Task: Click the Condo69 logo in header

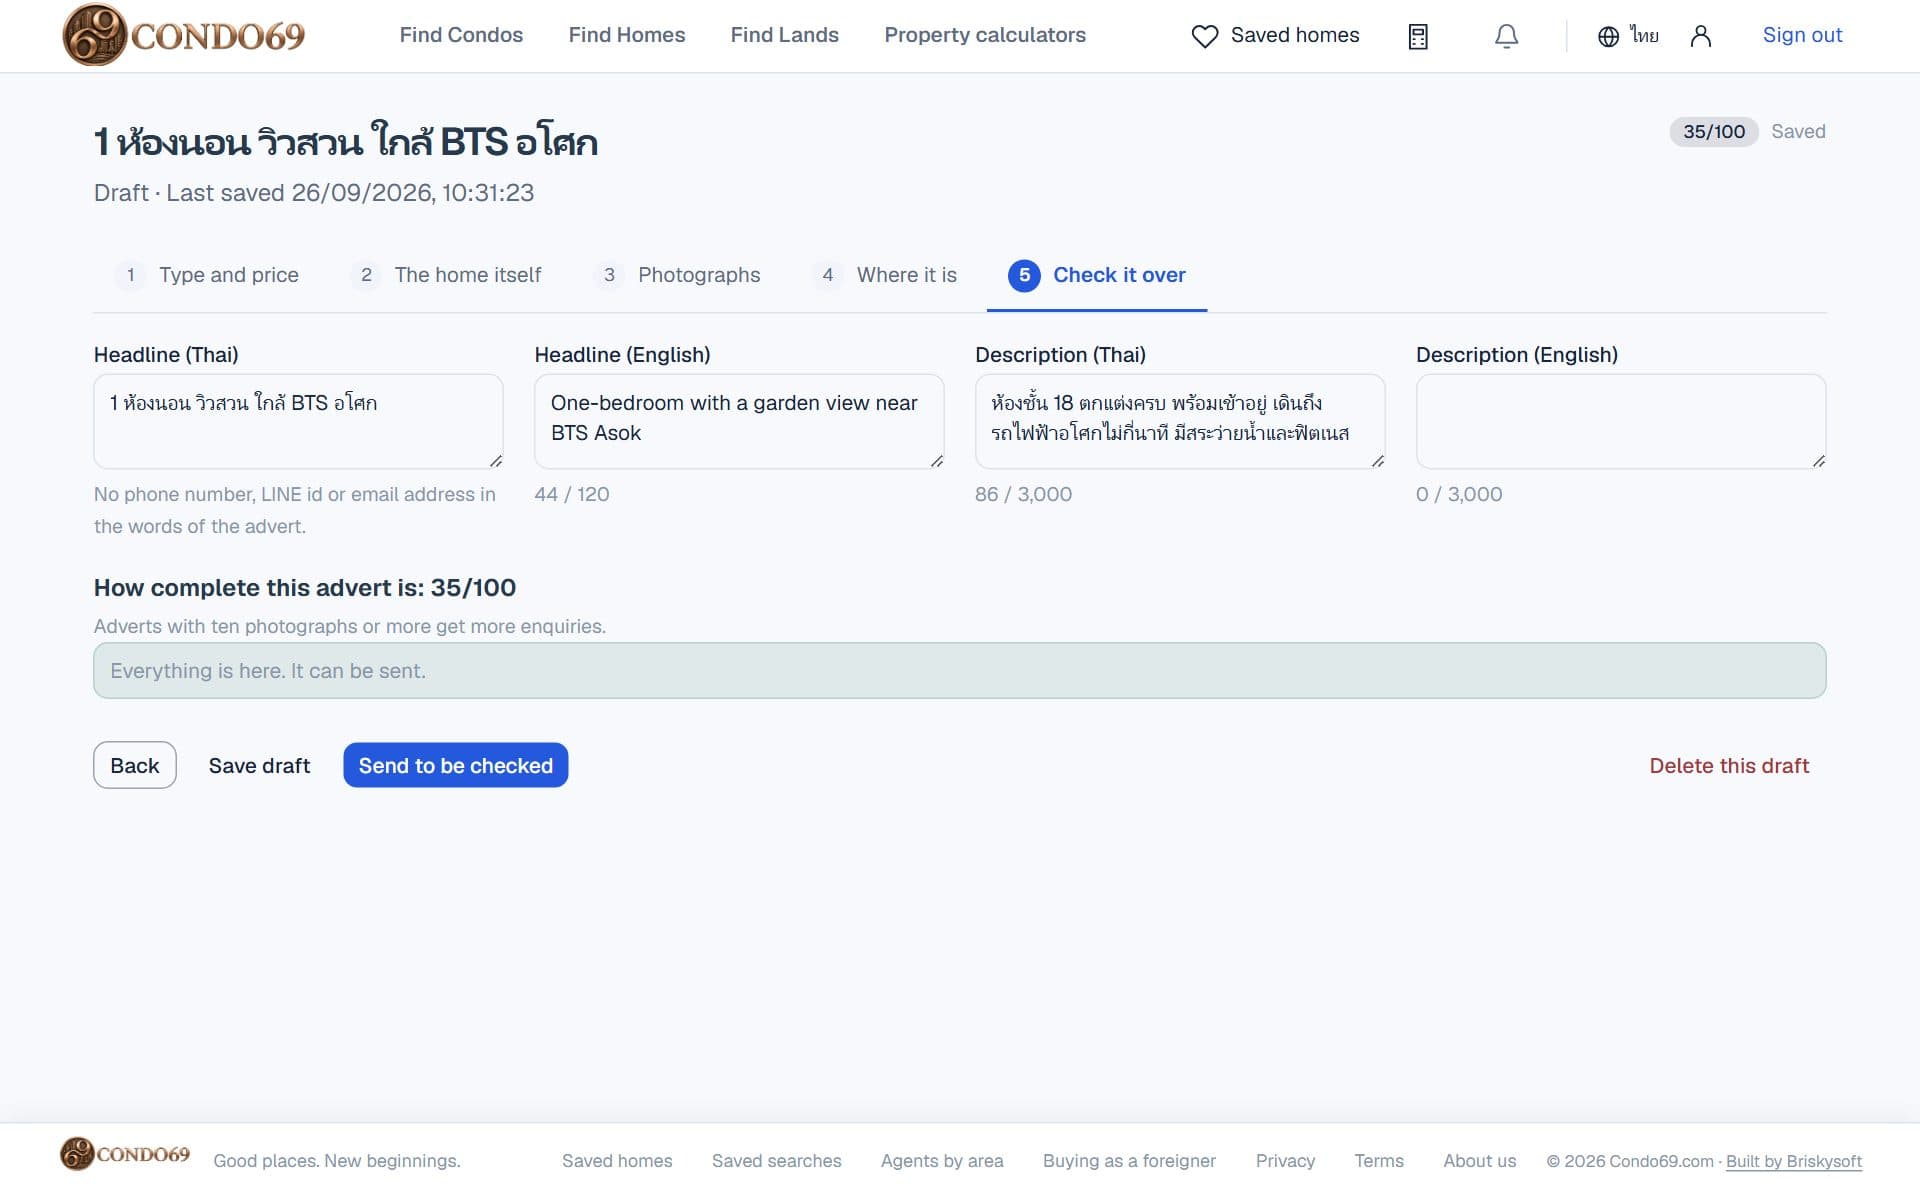Action: [183, 35]
